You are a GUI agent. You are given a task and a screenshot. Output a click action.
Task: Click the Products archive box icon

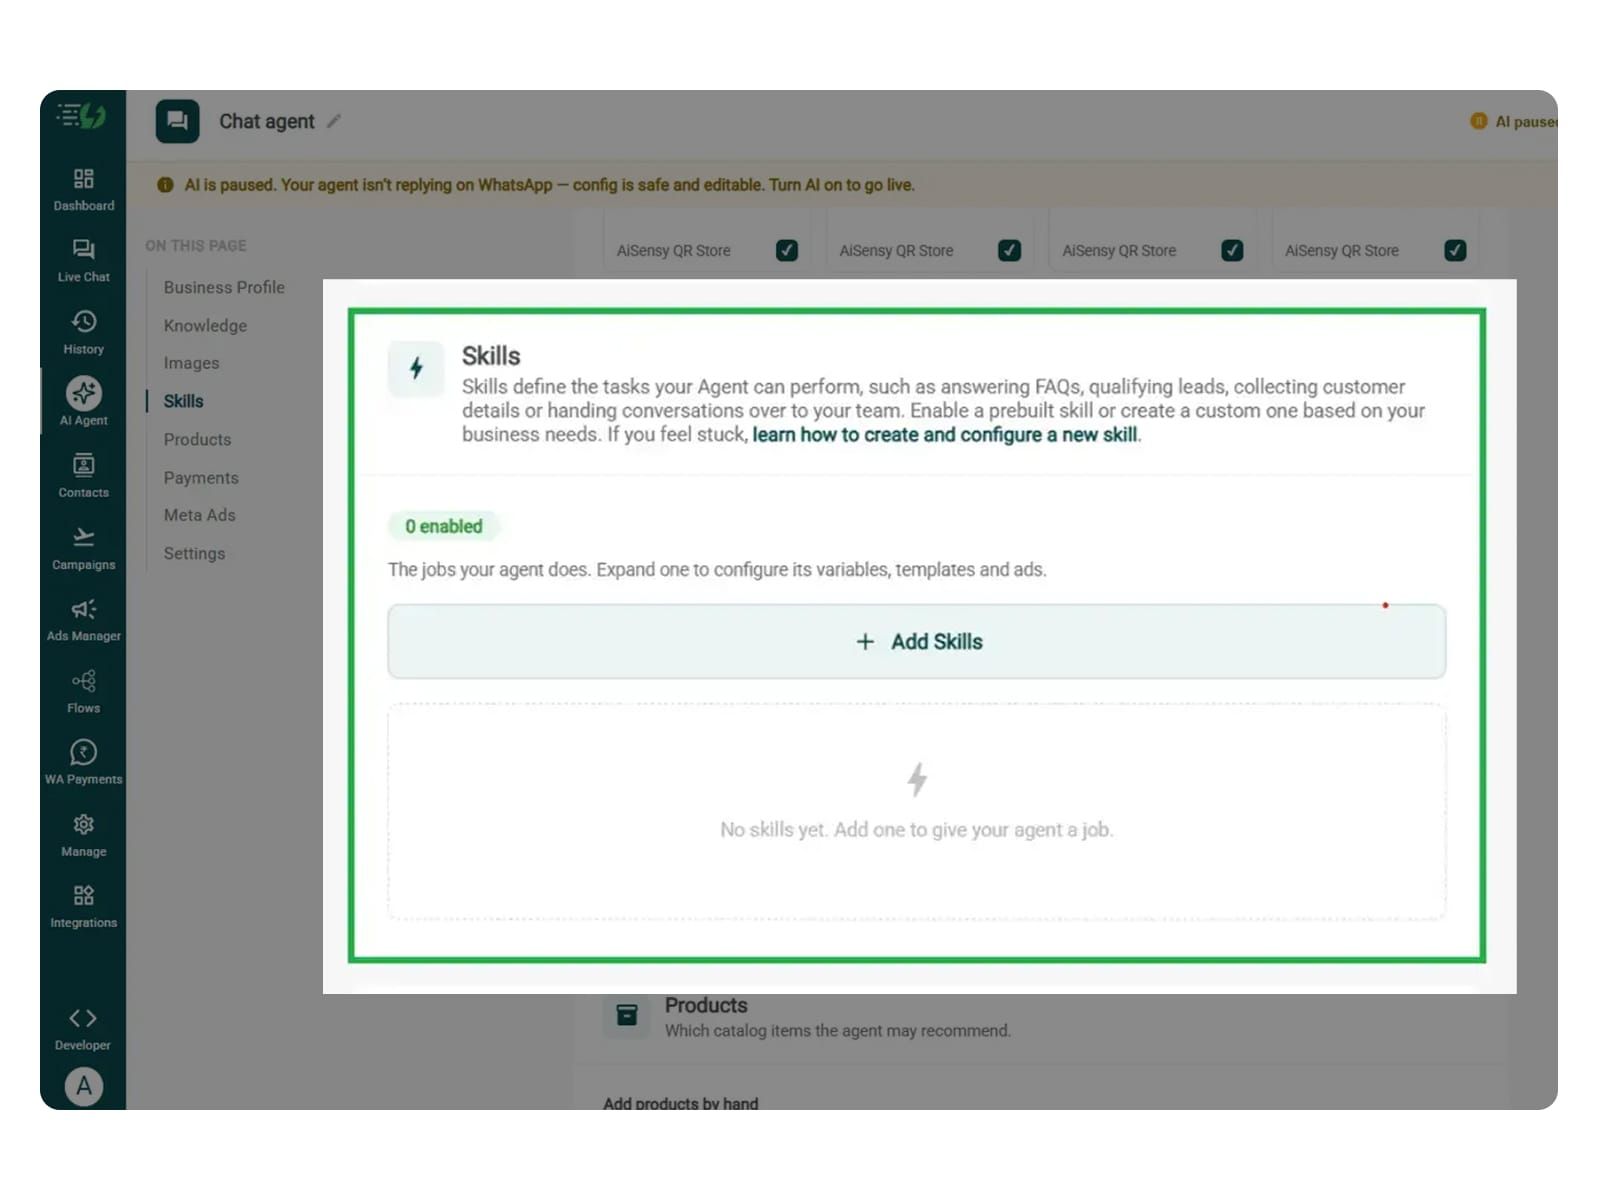click(627, 1015)
